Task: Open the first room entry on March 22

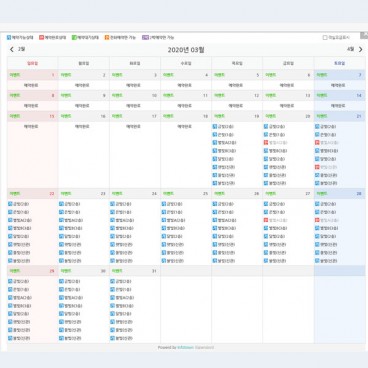Action: click(19, 204)
